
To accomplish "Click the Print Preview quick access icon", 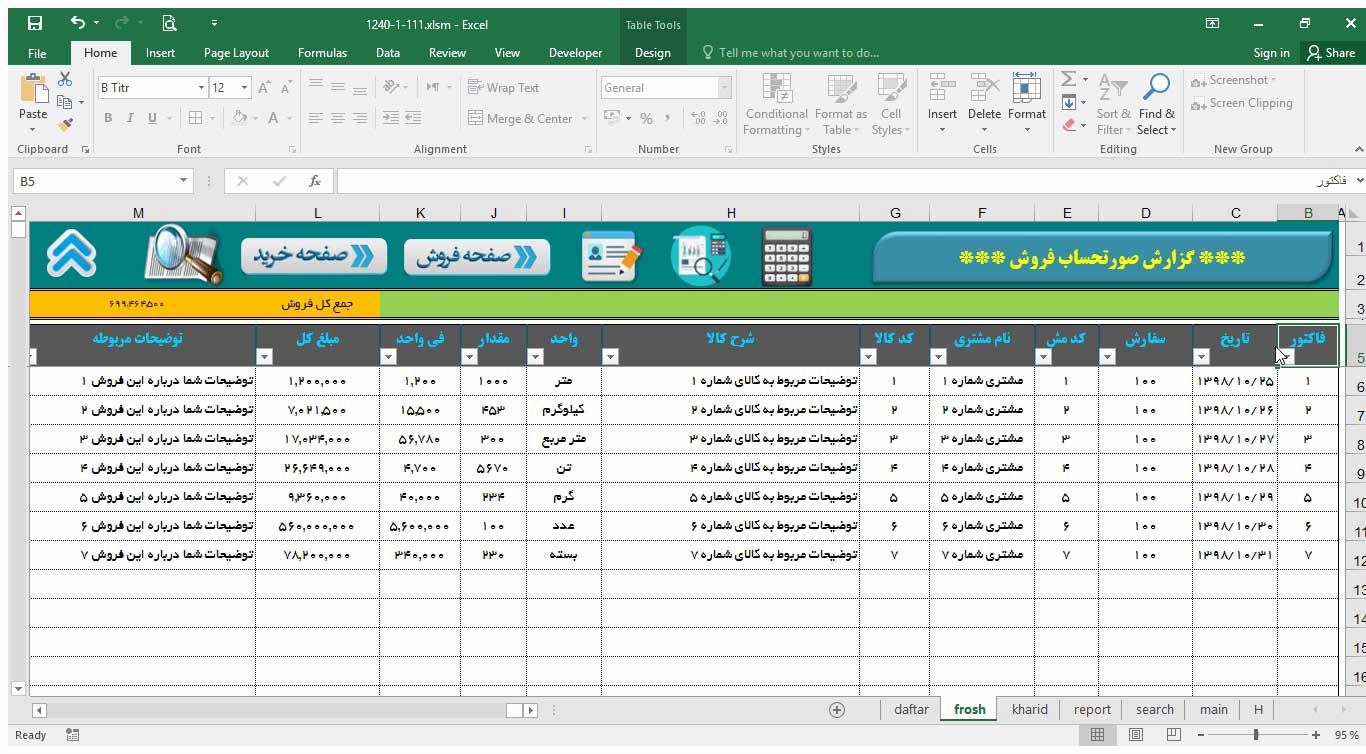I will 169,23.
